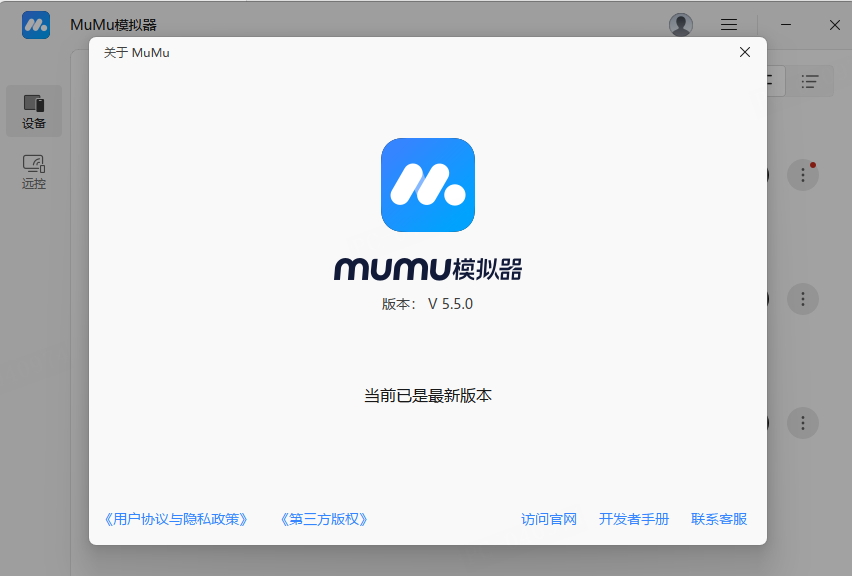
Task: Open the 远控 remote control sidebar icon
Action: point(34,171)
